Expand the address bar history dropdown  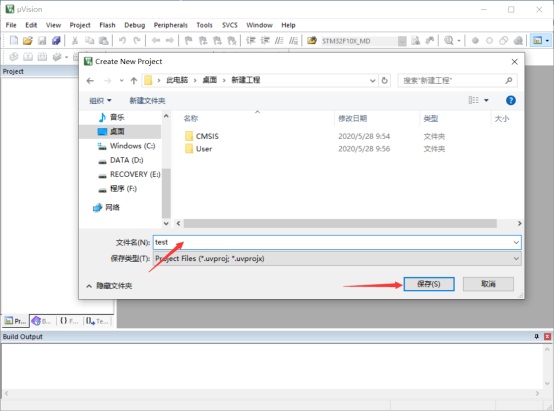pyautogui.click(x=372, y=81)
